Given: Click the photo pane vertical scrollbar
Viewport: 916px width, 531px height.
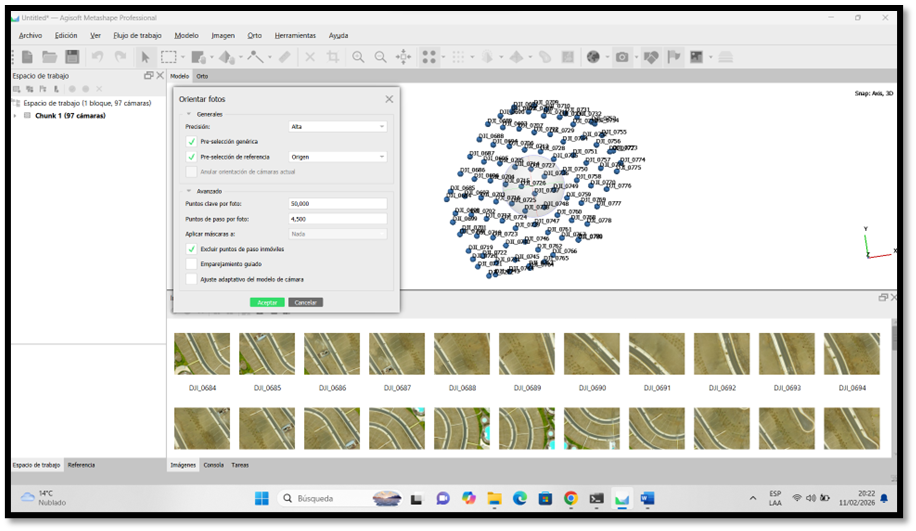Looking at the screenshot, I should click(x=894, y=386).
